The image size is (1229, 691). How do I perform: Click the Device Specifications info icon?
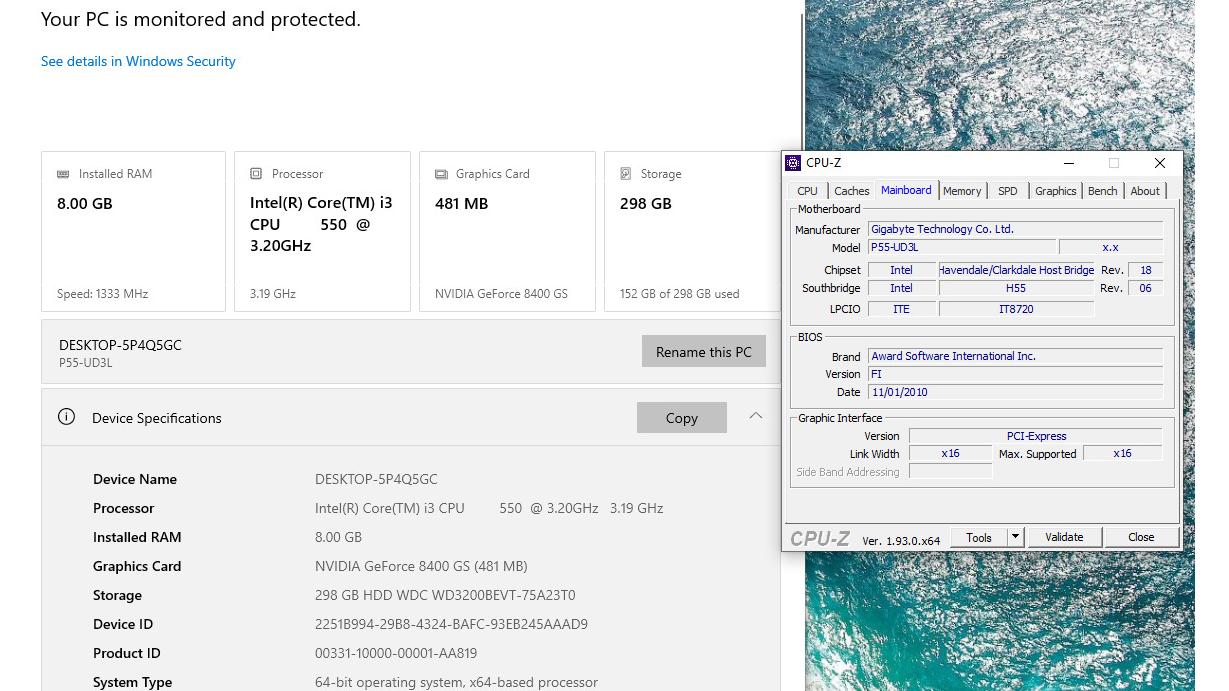tap(66, 417)
